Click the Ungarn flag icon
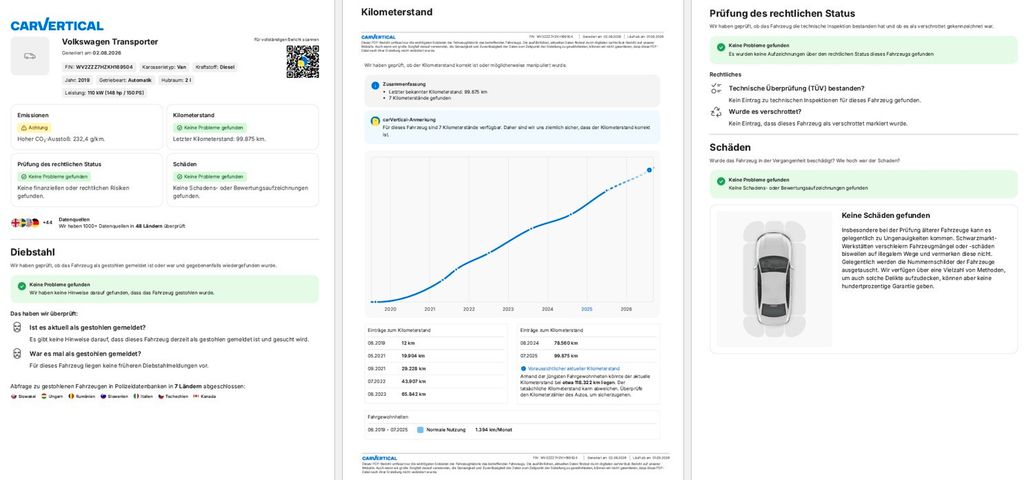 pos(43,396)
